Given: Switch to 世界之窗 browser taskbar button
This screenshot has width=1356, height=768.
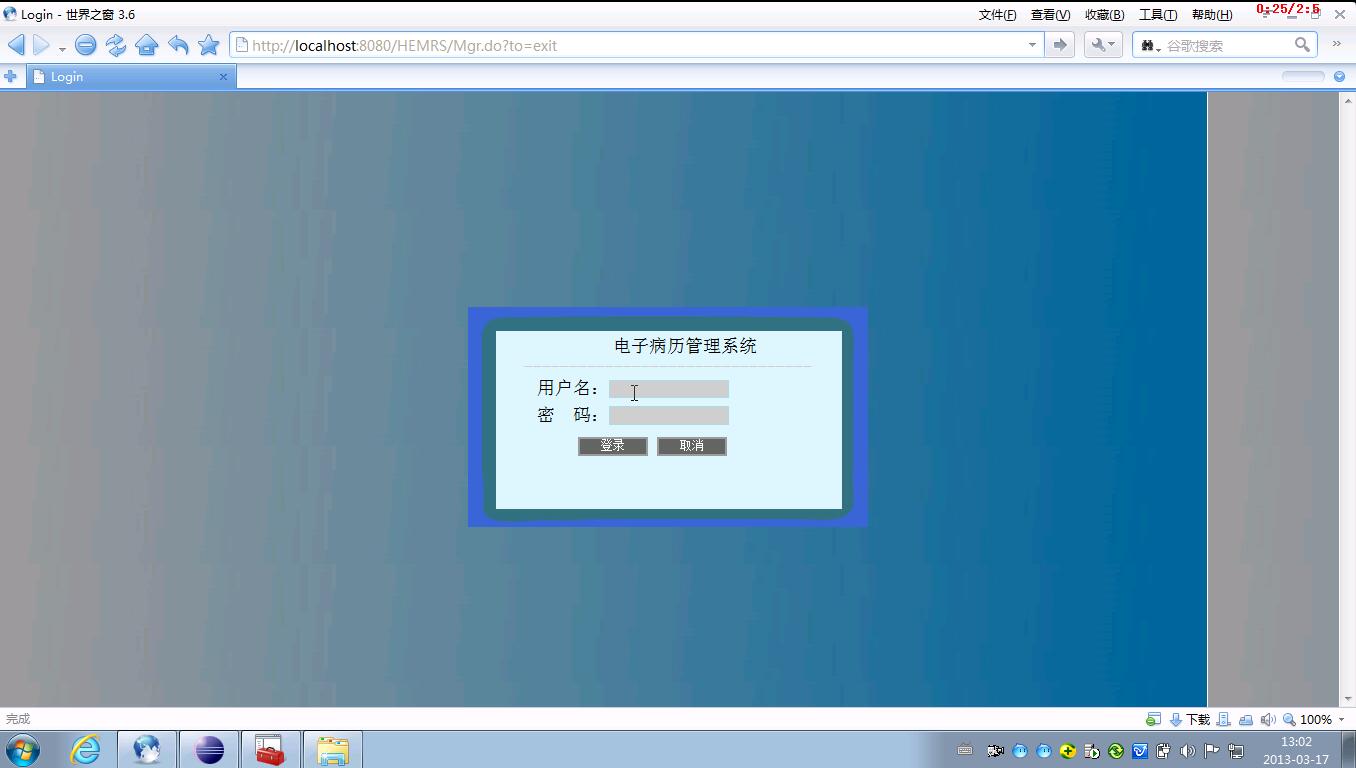Looking at the screenshot, I should [147, 749].
